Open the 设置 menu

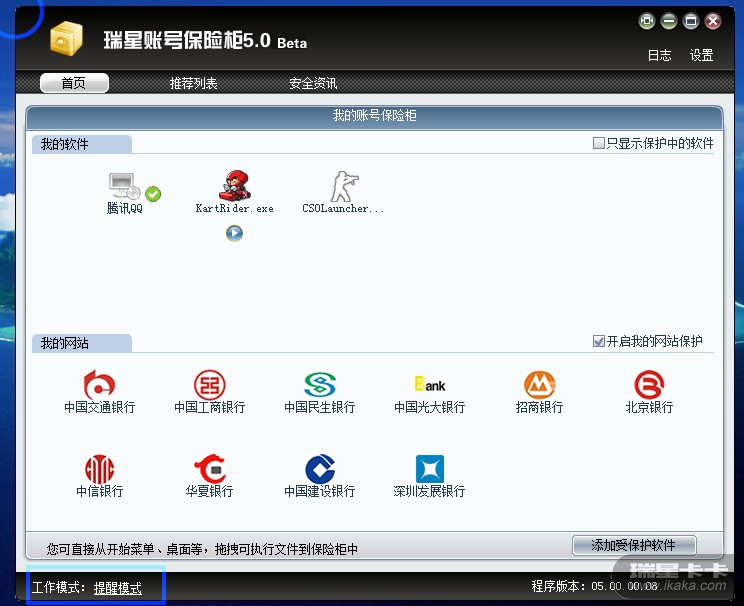point(701,55)
